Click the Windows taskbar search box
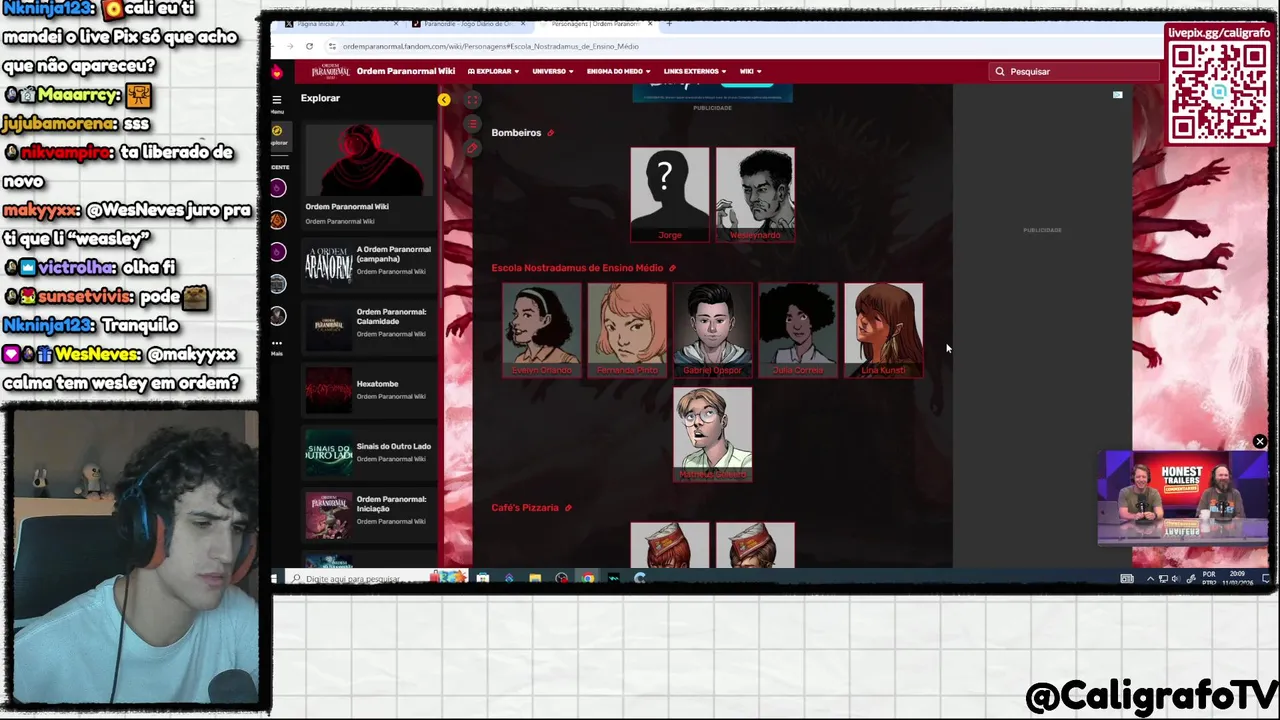Image resolution: width=1280 pixels, height=720 pixels. [376, 578]
